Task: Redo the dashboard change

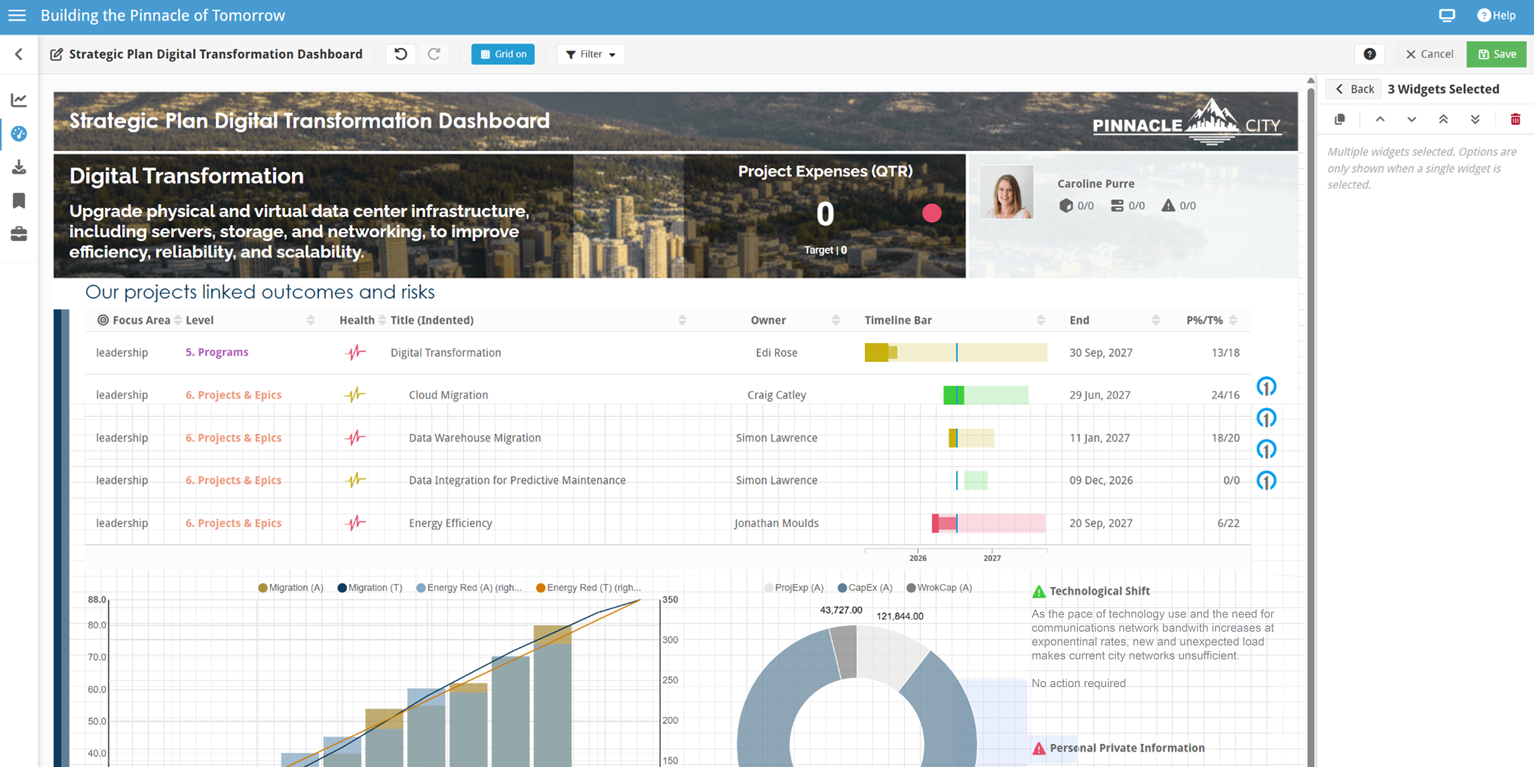Action: coord(434,54)
